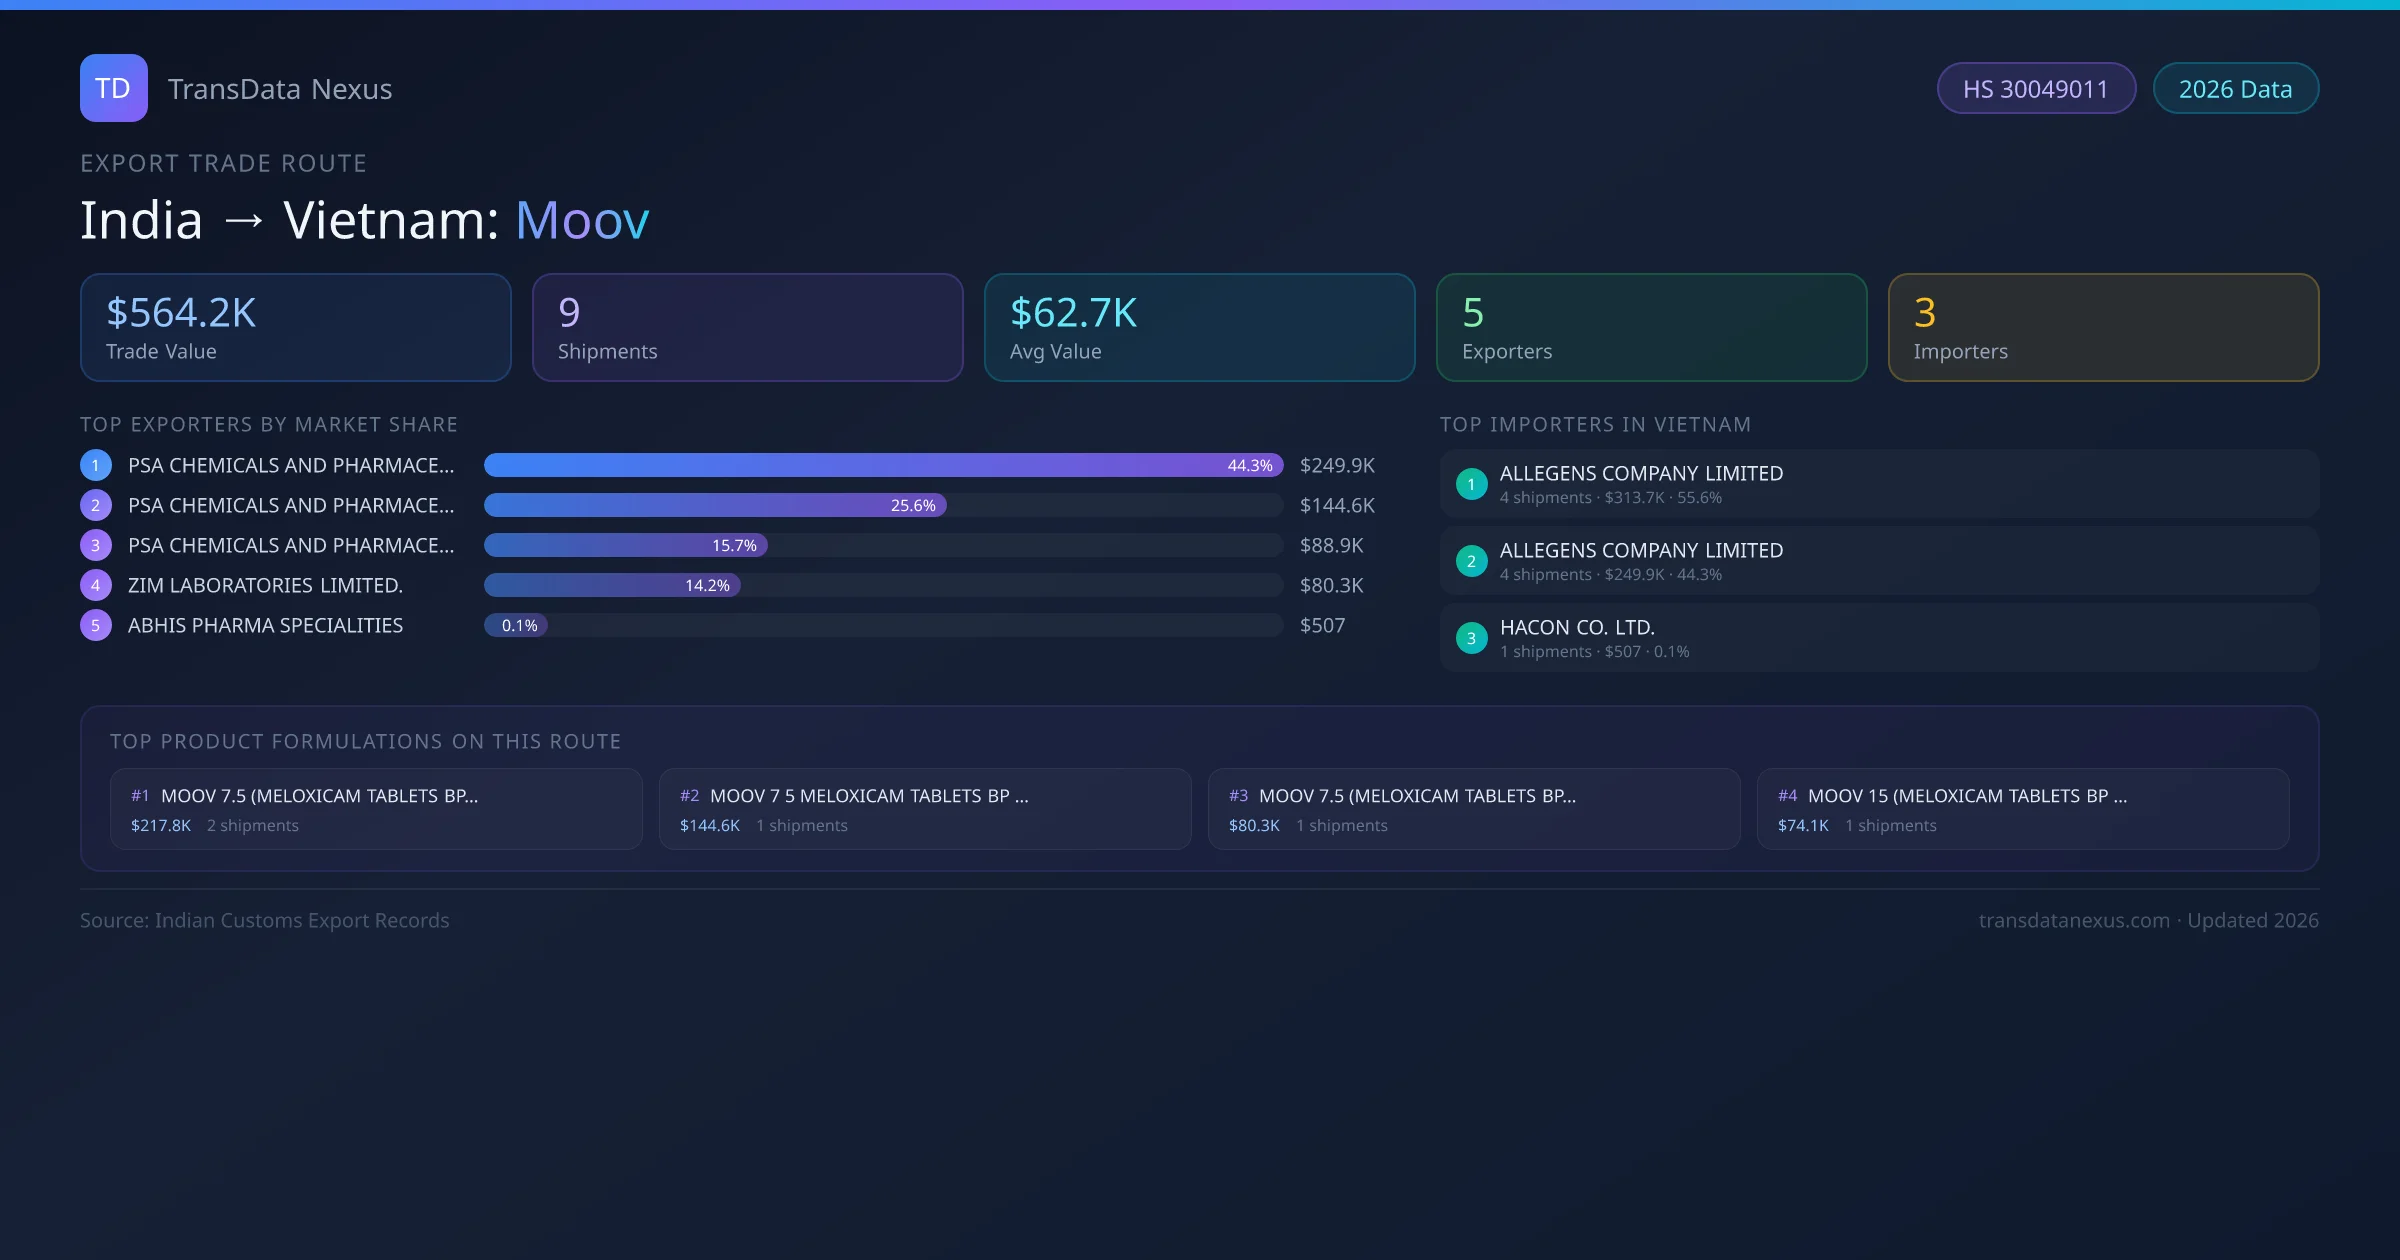Click rank 4 badge beside ZIM Laboratories
Screen dimensions: 2400x1260
point(96,585)
